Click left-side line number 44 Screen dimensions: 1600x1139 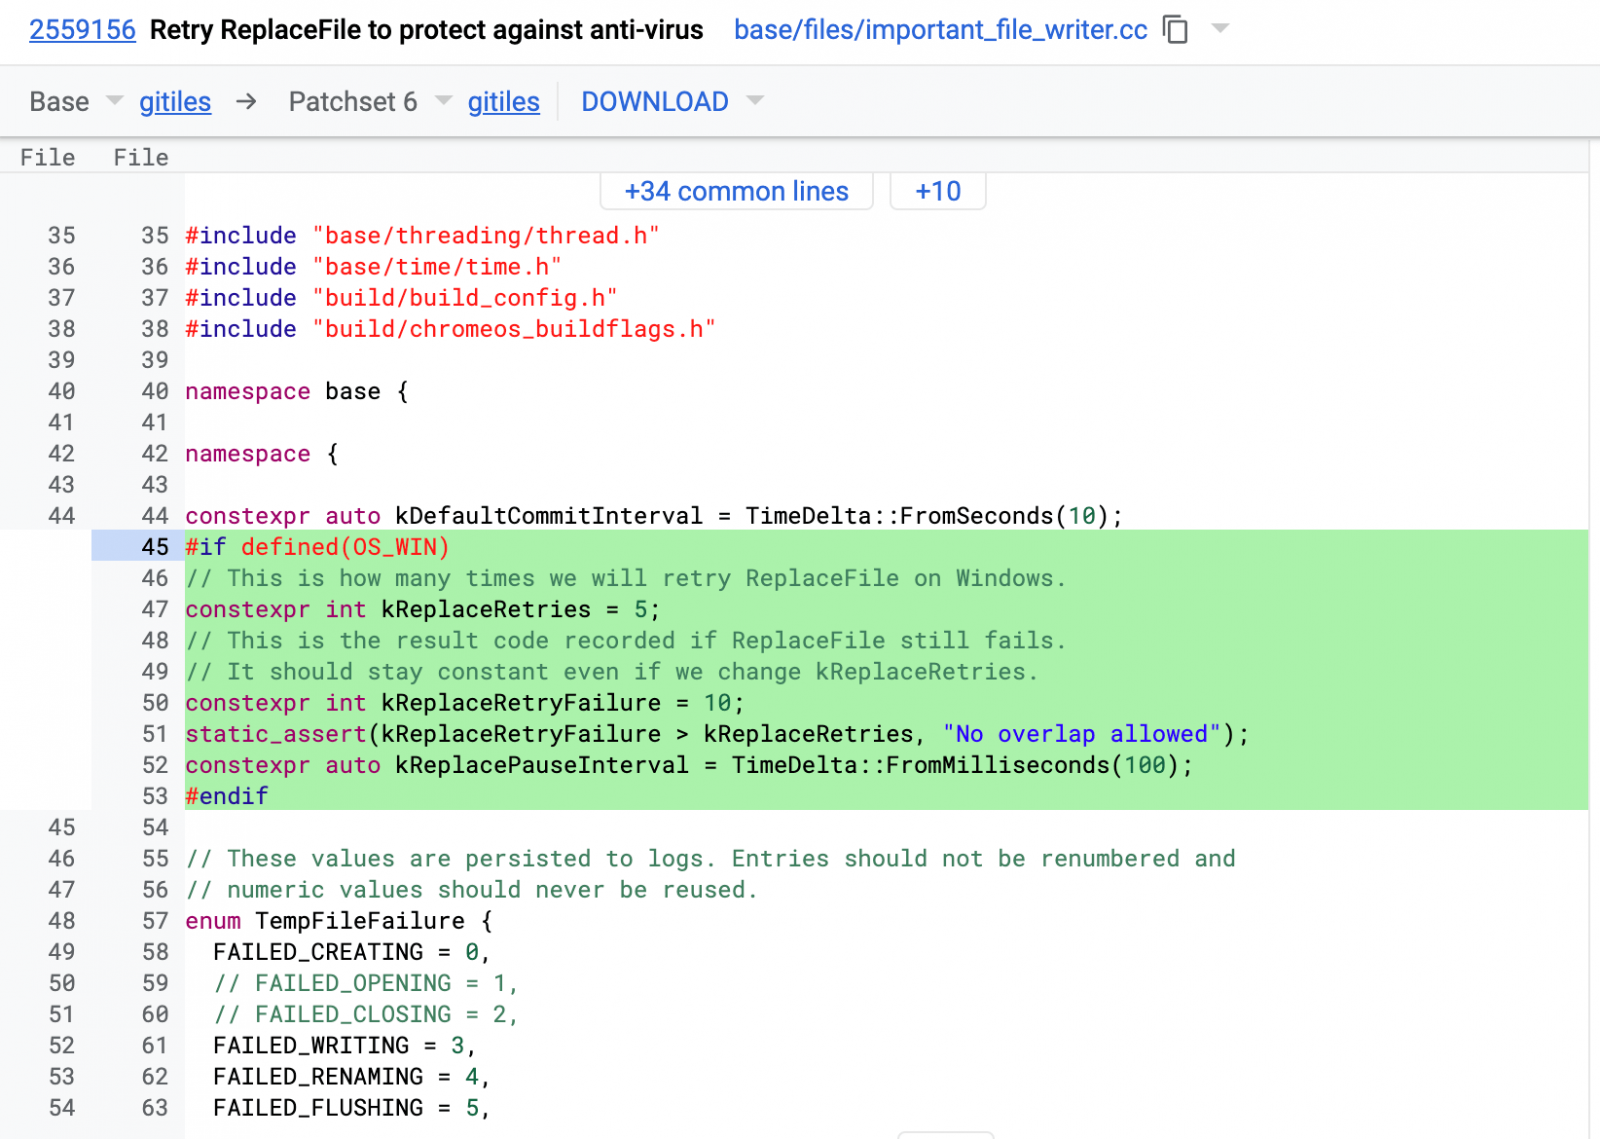[x=62, y=516]
